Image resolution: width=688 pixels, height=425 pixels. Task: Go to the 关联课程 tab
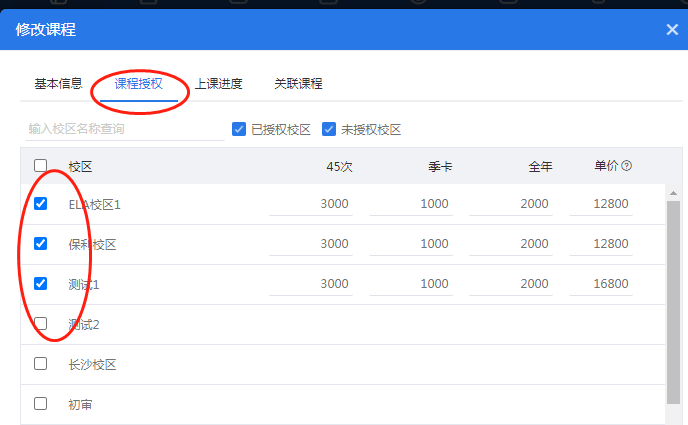(x=298, y=84)
